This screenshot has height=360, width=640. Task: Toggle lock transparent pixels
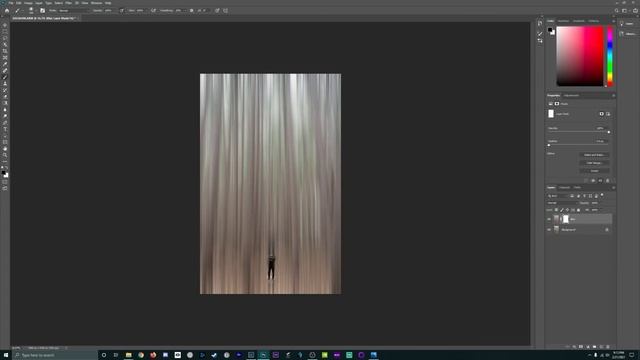(x=556, y=210)
